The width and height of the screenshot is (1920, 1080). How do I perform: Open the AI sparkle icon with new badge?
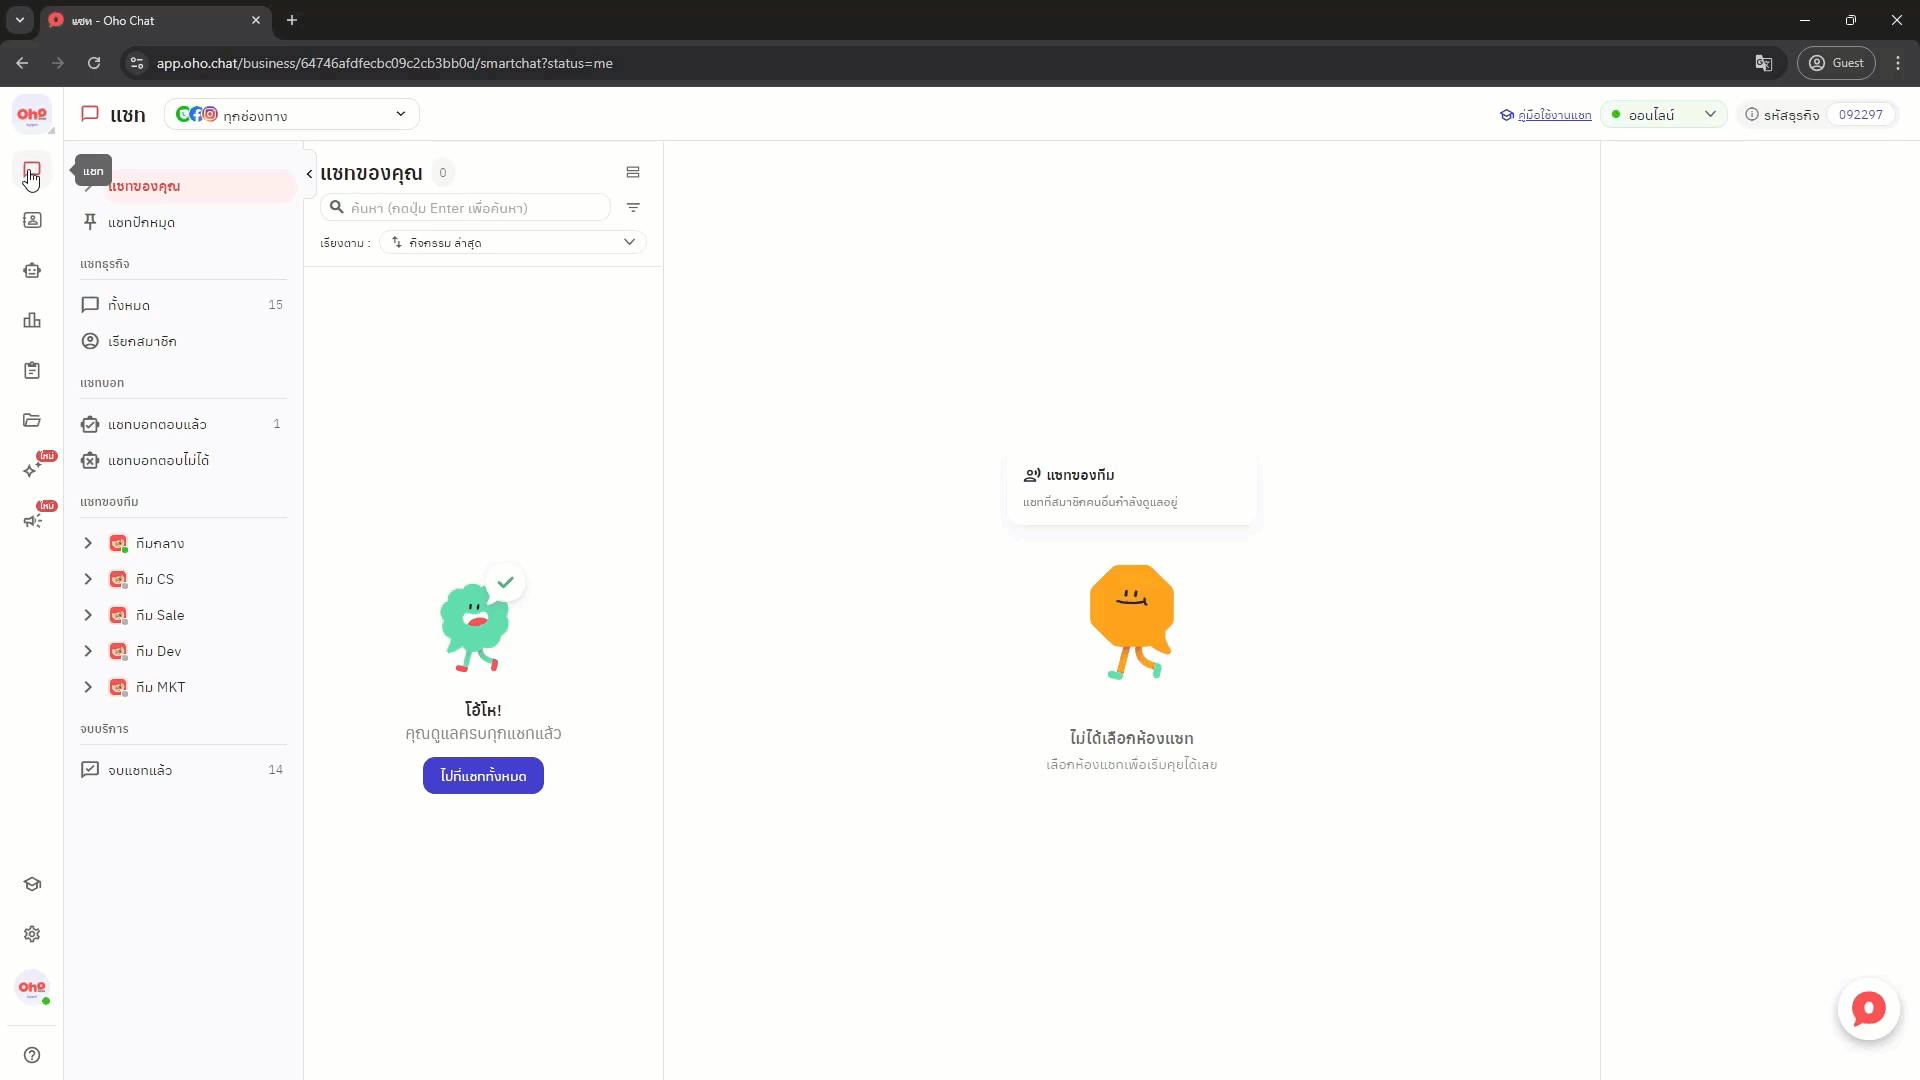tap(32, 470)
